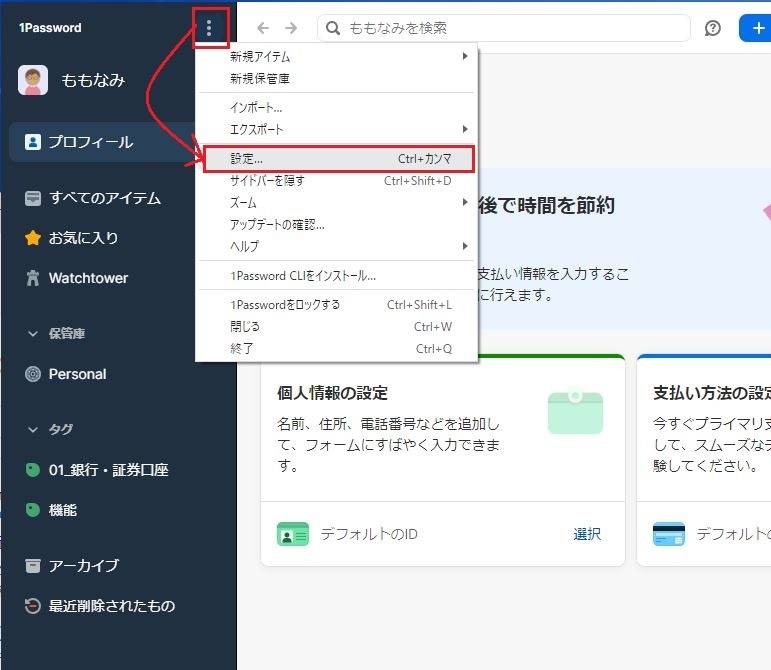Select 1Passwordをロックする menu entry

click(337, 305)
